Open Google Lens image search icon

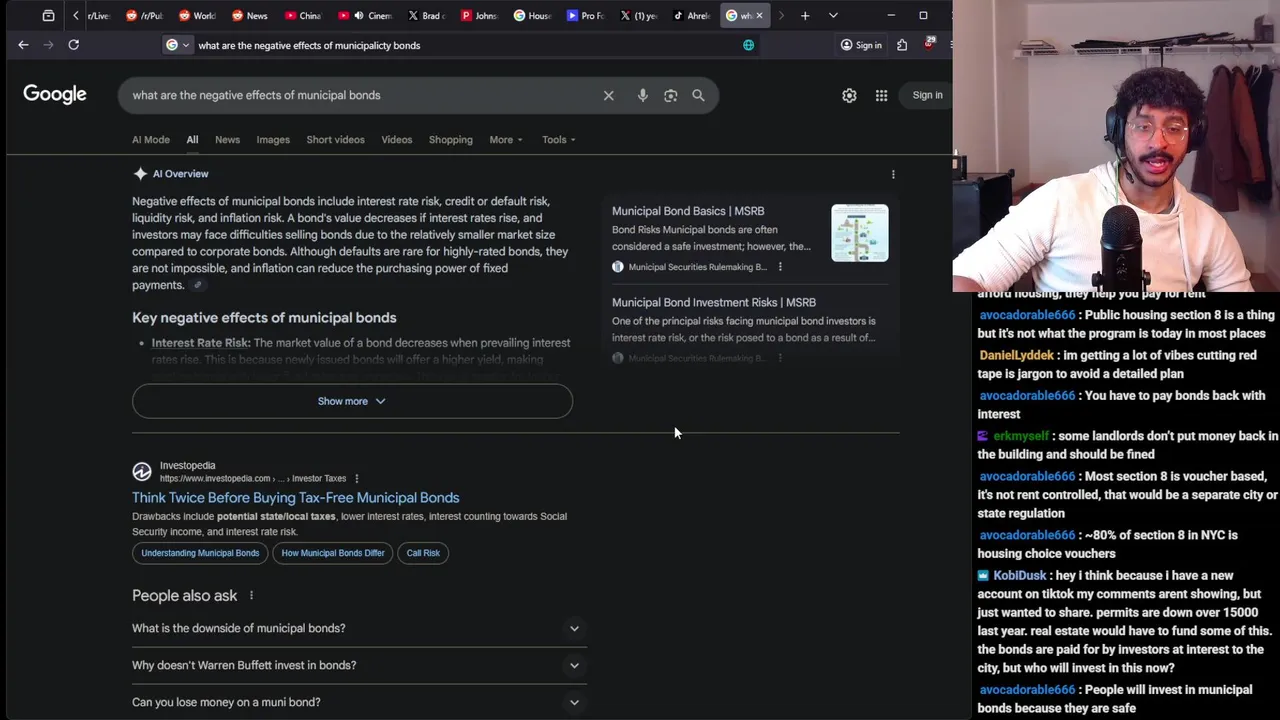(x=670, y=95)
